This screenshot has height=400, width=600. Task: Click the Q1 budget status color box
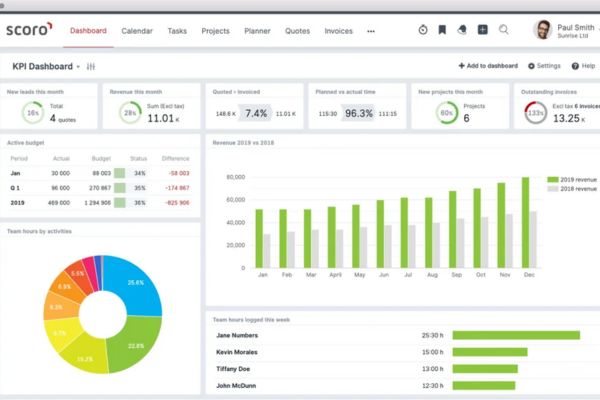(119, 188)
